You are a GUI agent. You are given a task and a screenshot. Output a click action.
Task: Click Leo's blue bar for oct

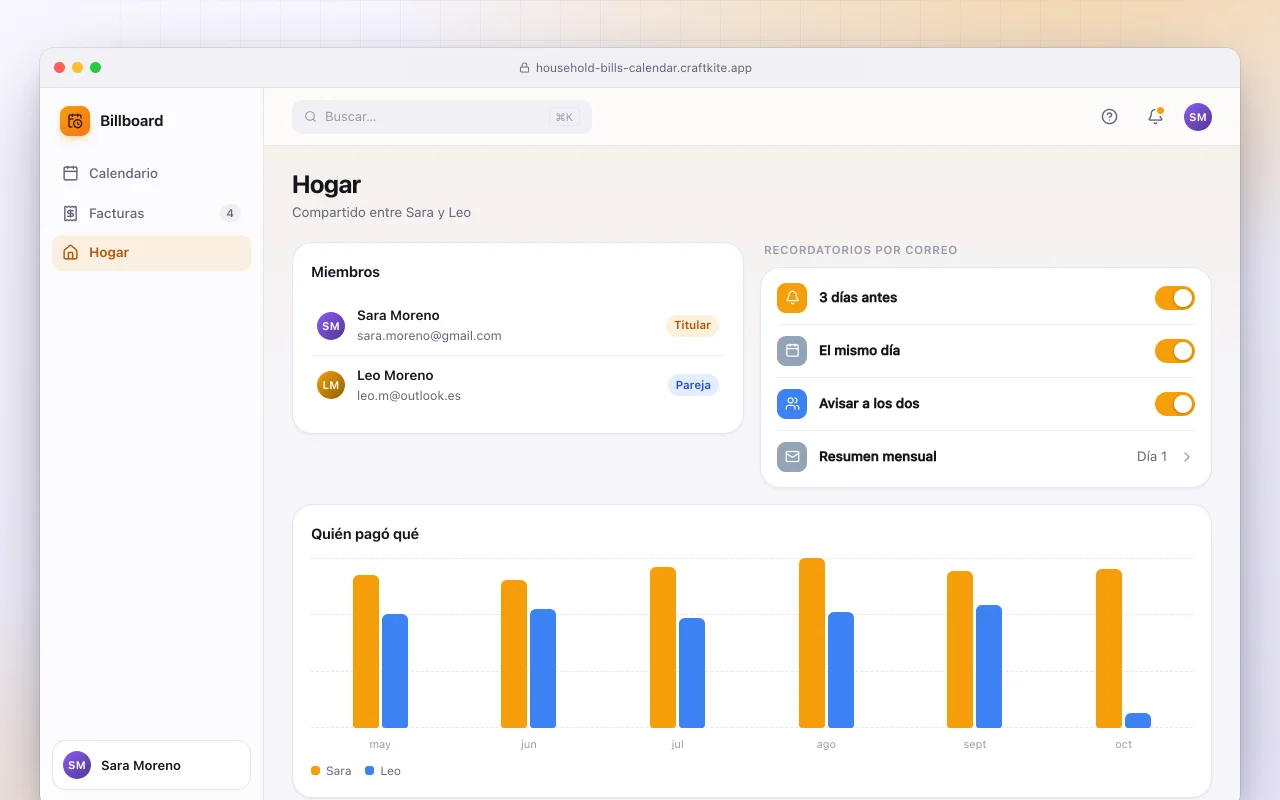coord(1138,720)
